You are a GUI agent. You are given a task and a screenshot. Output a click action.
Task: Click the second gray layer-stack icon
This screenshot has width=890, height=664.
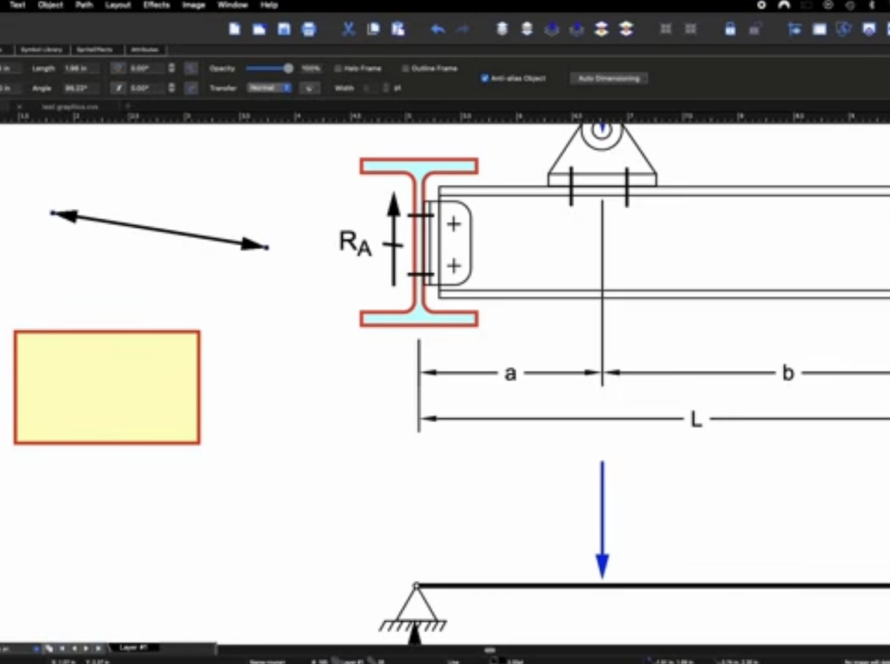[527, 29]
